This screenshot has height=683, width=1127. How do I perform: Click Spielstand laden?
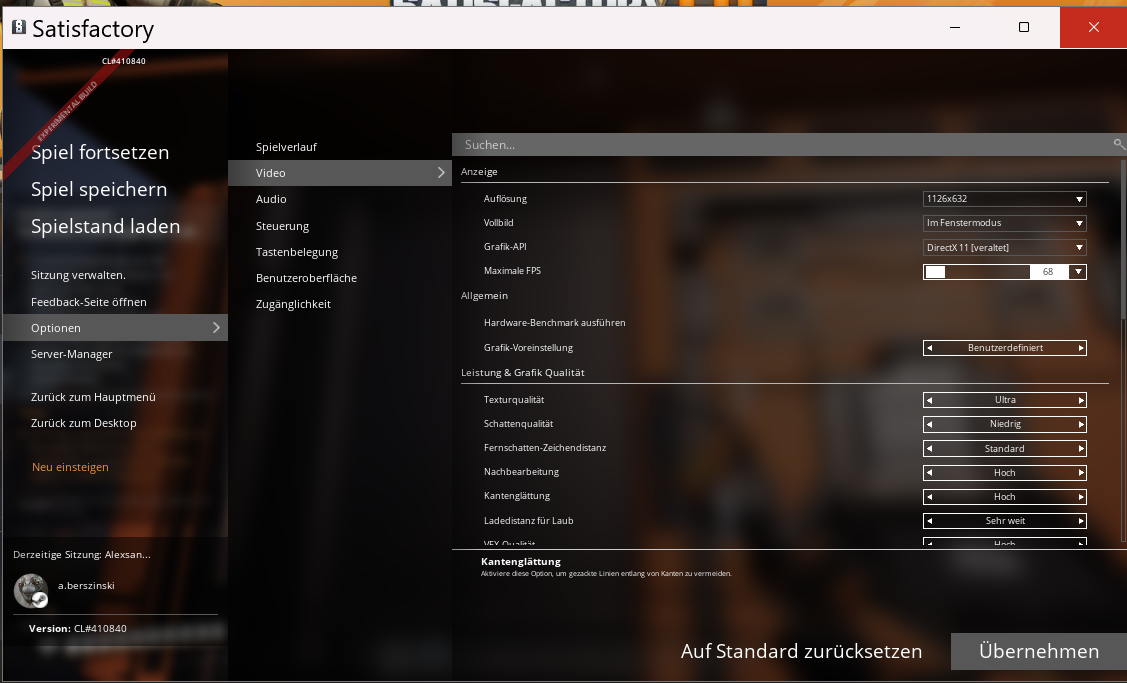(106, 226)
